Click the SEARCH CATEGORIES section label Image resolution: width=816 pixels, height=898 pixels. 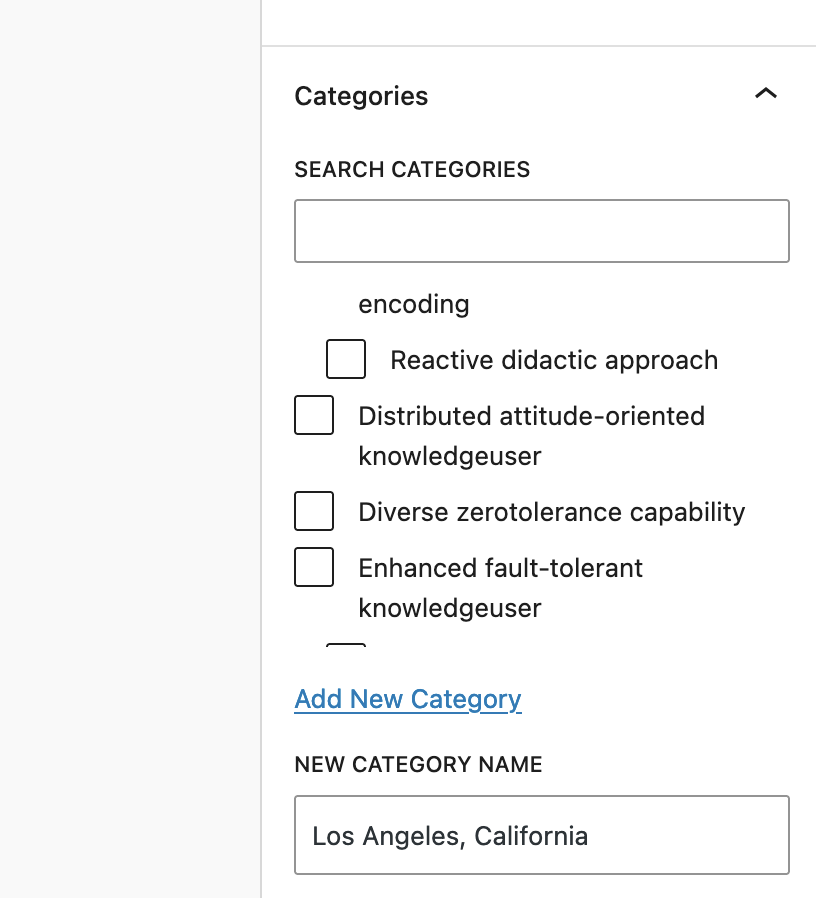(x=411, y=169)
